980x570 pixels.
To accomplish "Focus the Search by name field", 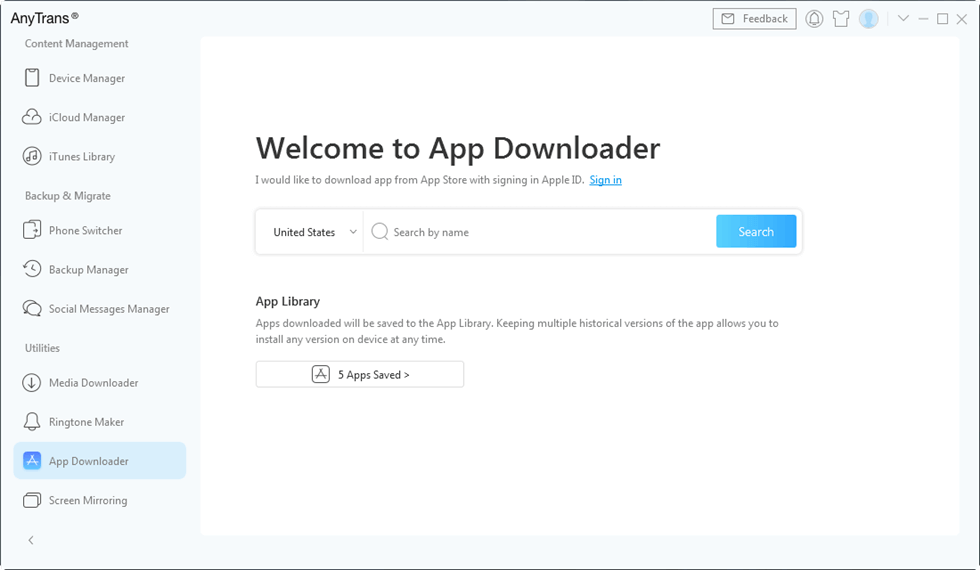I will click(539, 232).
